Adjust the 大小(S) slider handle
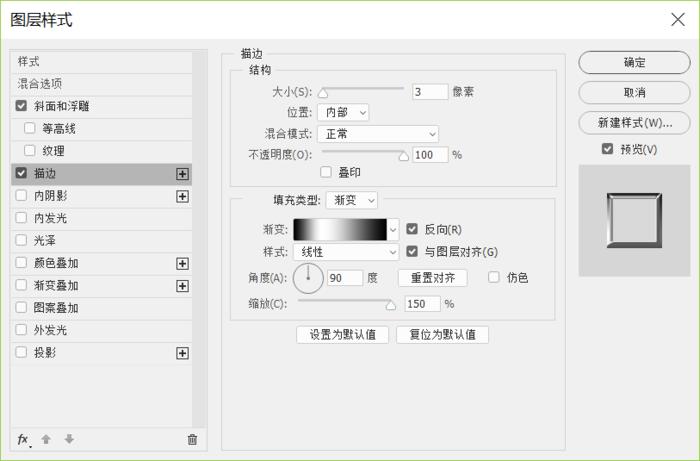The width and height of the screenshot is (700, 461). click(323, 93)
